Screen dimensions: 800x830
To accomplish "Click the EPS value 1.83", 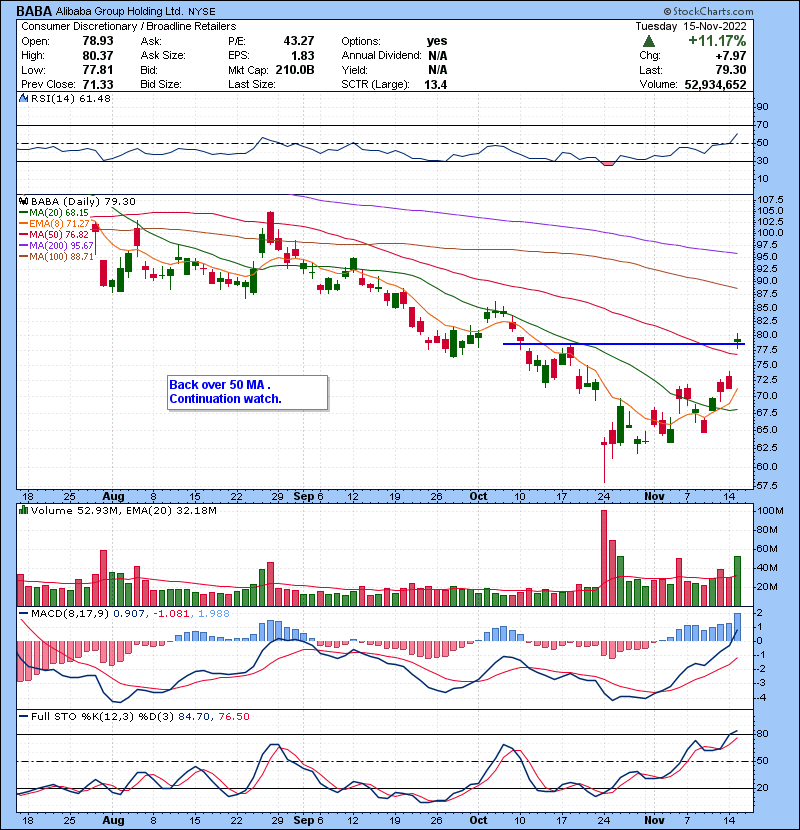I will [x=303, y=56].
